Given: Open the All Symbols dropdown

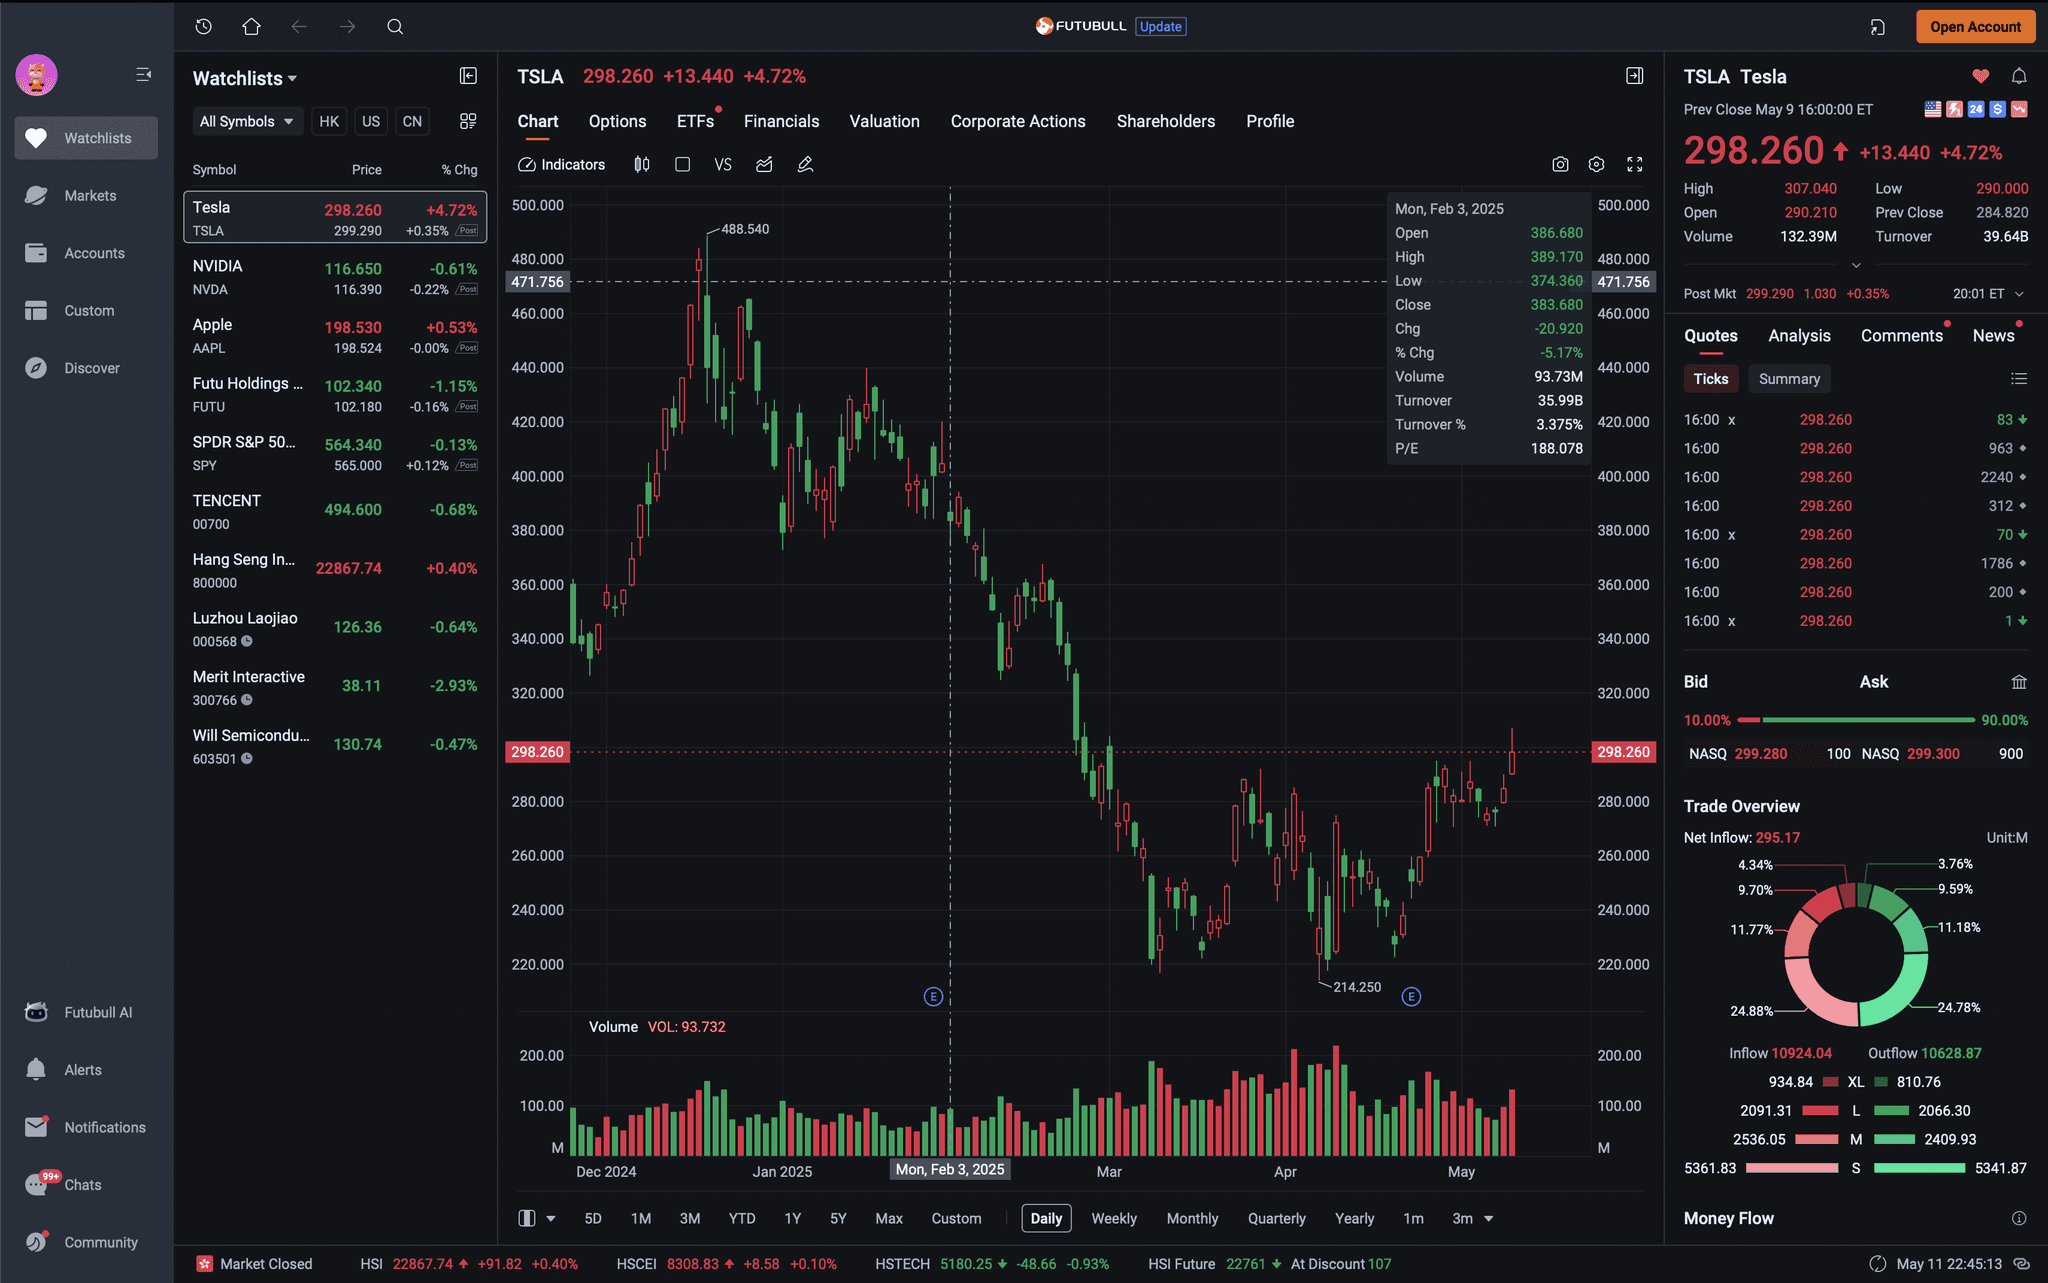Looking at the screenshot, I should pos(247,121).
